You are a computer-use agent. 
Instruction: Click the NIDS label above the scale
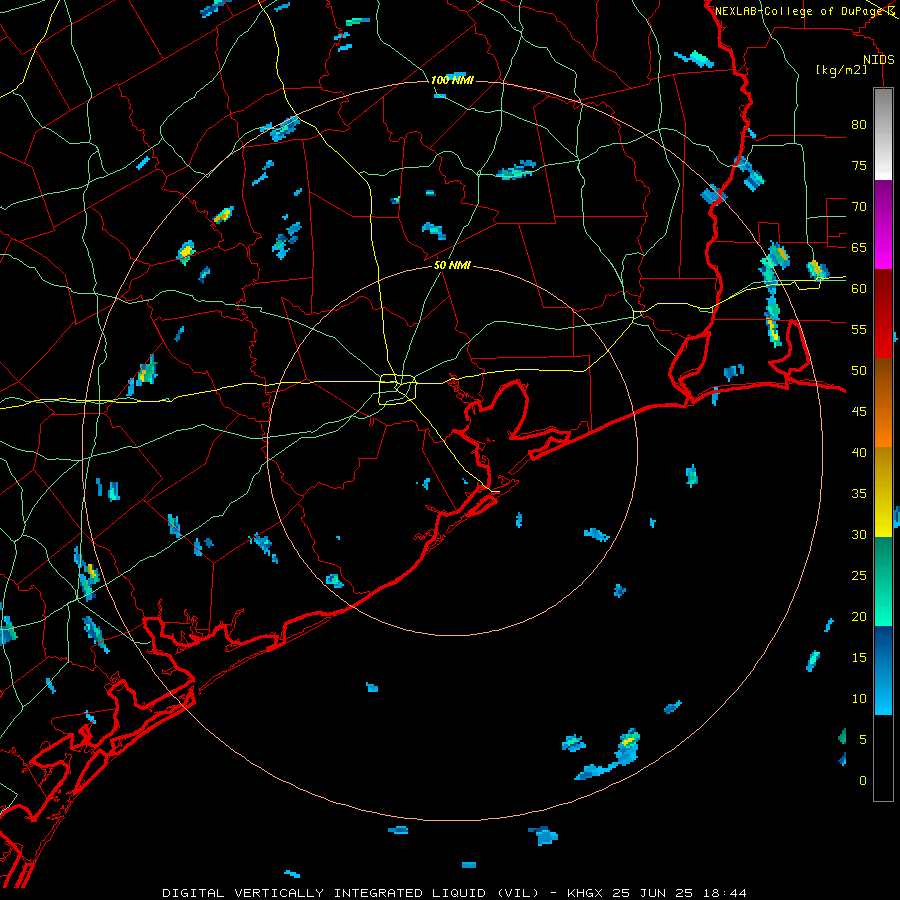pos(879,60)
